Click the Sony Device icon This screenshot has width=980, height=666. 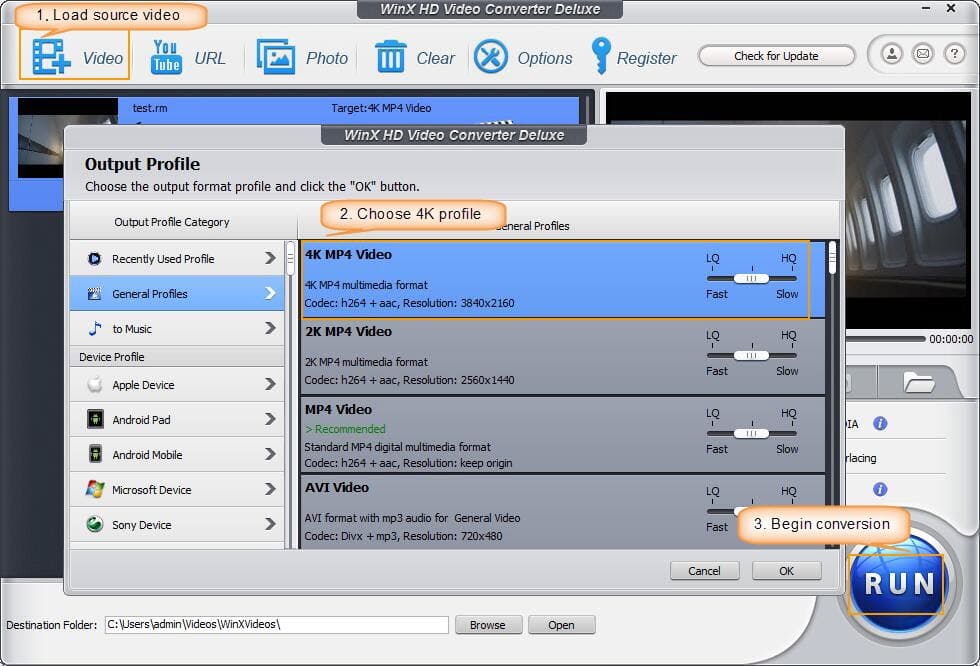coord(95,524)
